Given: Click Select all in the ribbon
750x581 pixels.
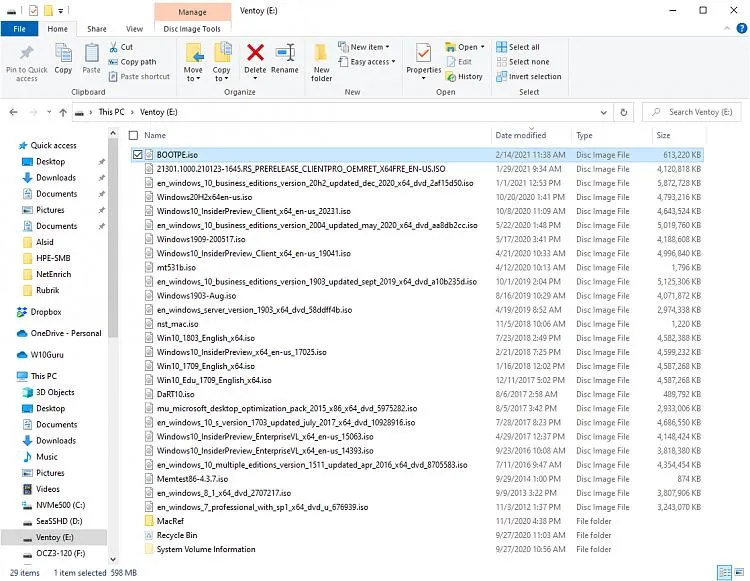Looking at the screenshot, I should click(518, 47).
